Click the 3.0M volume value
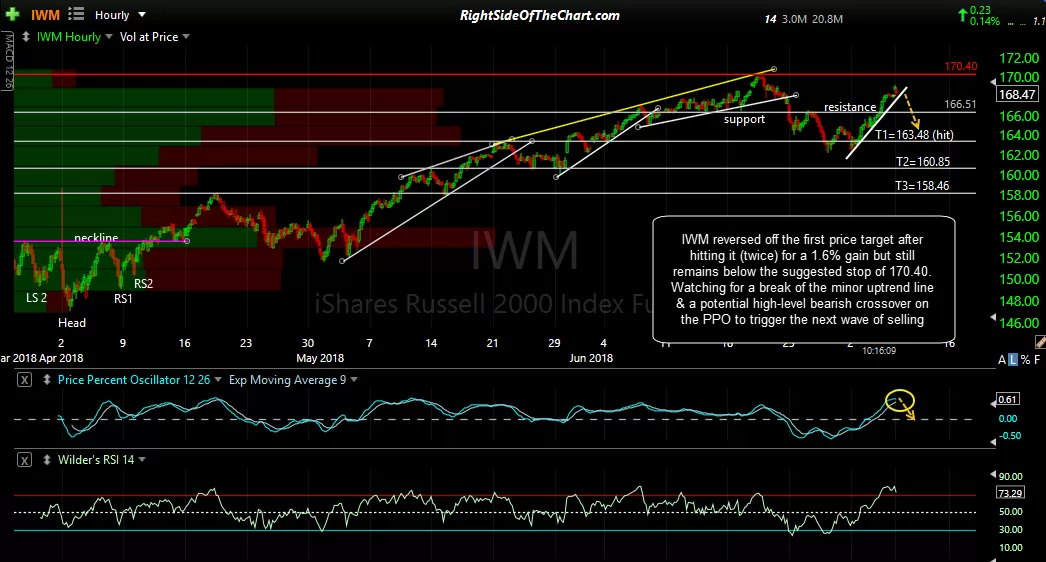This screenshot has height=562, width=1046. tap(794, 19)
